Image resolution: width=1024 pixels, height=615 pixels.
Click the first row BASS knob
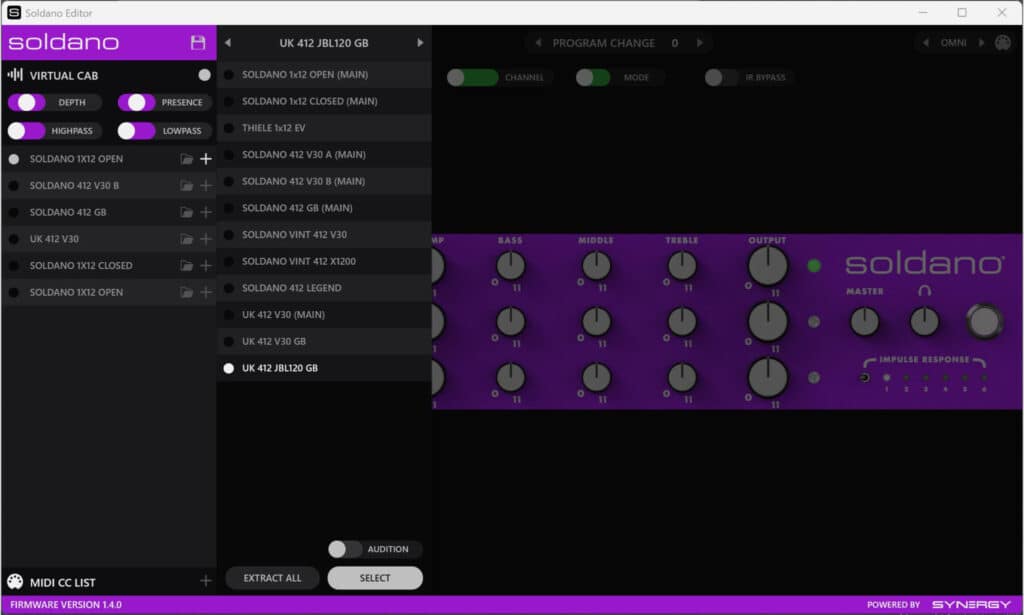(x=510, y=266)
